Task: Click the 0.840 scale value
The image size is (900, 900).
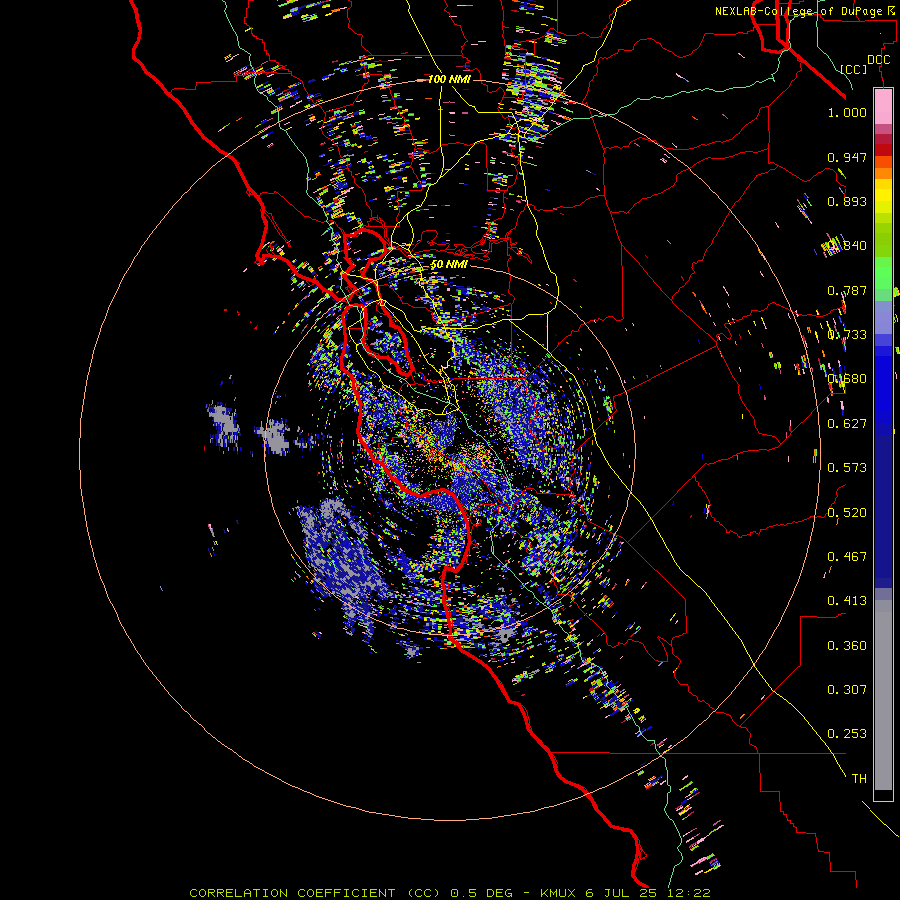Action: pos(847,246)
